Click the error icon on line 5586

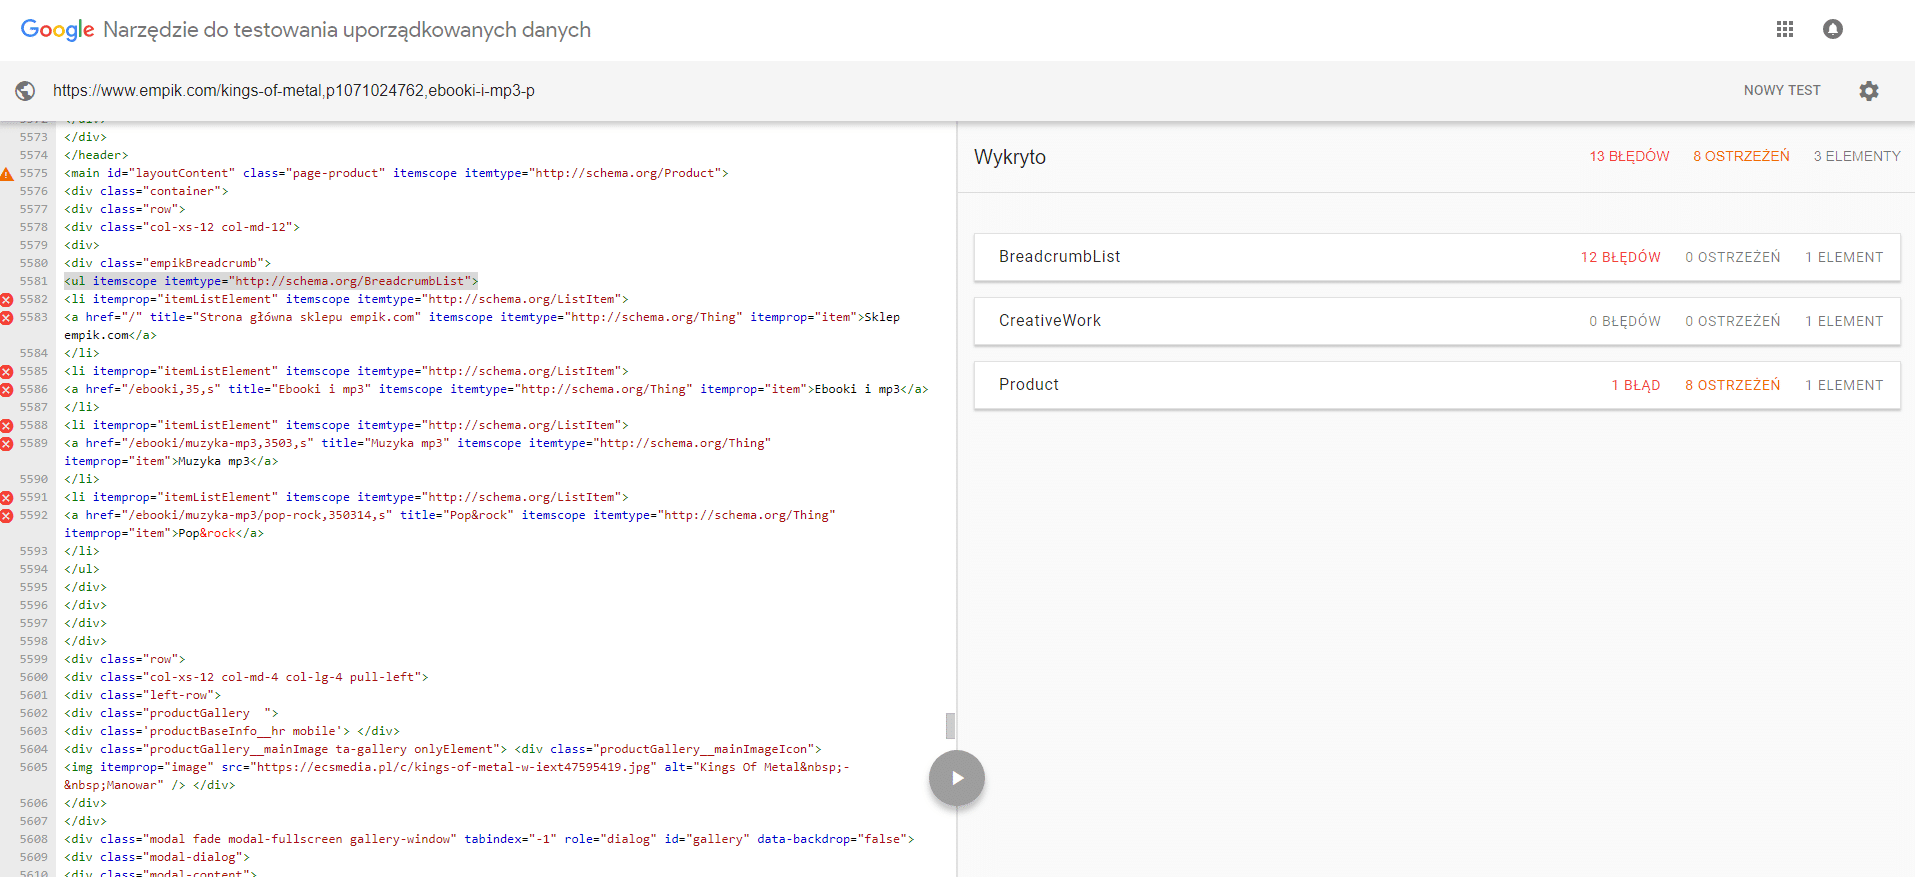[x=6, y=390]
